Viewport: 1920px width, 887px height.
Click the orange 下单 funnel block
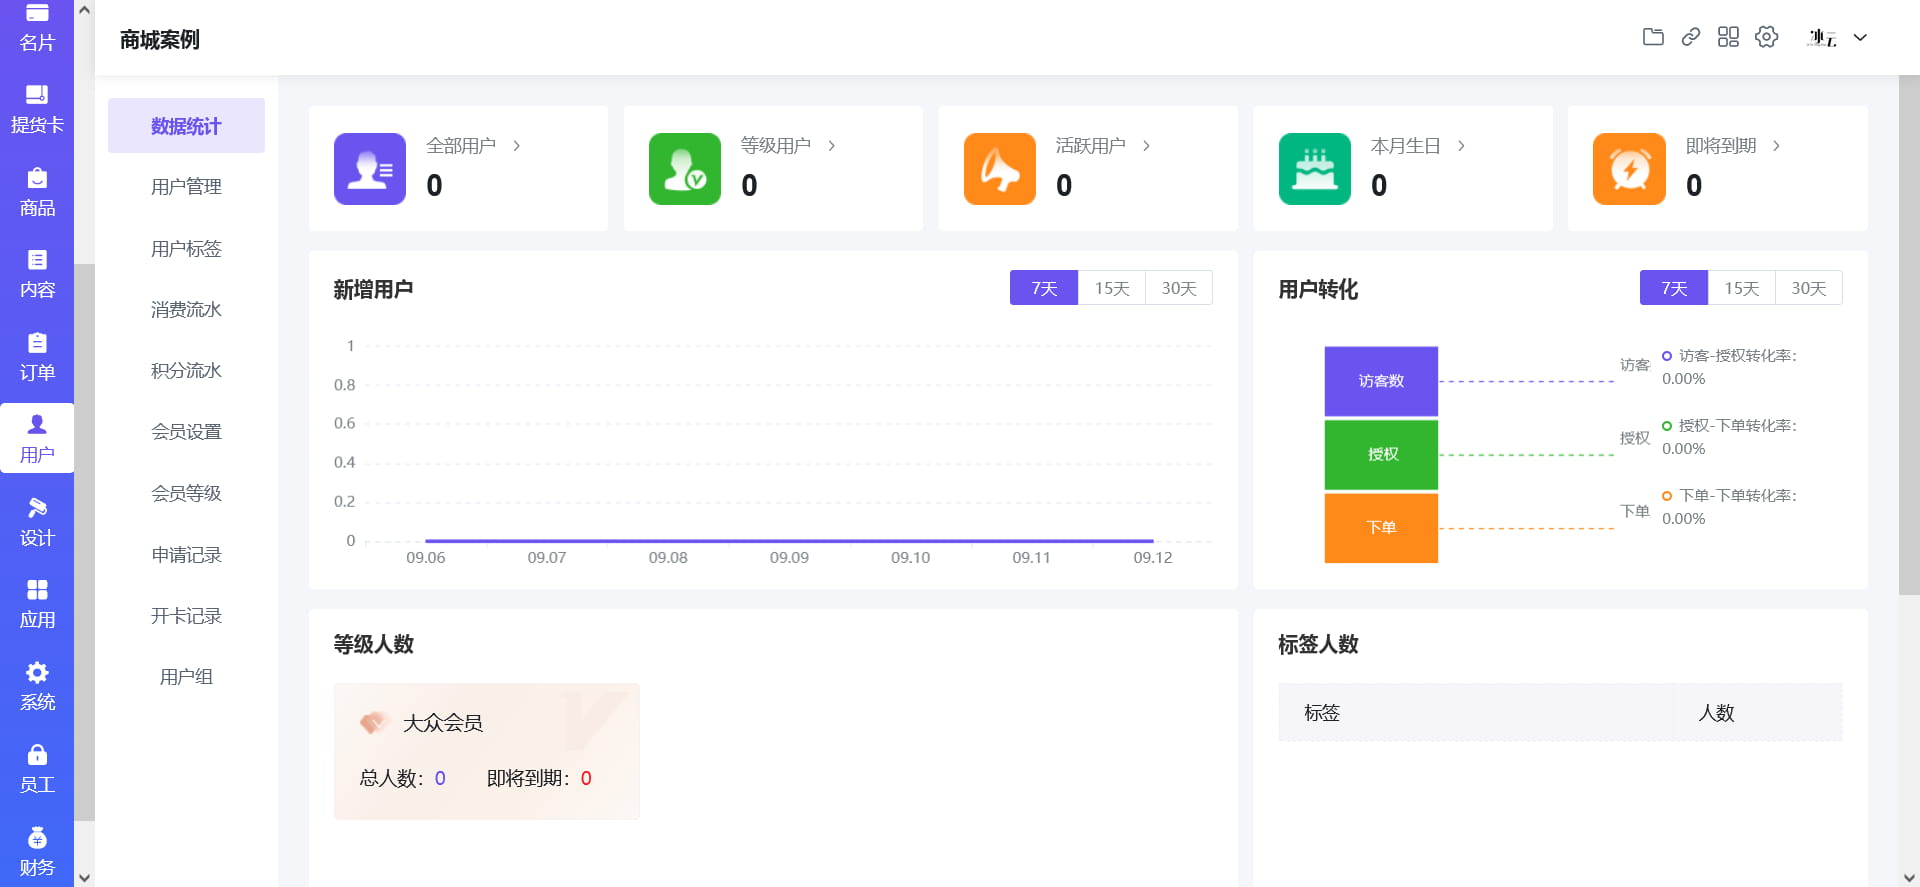pos(1381,528)
